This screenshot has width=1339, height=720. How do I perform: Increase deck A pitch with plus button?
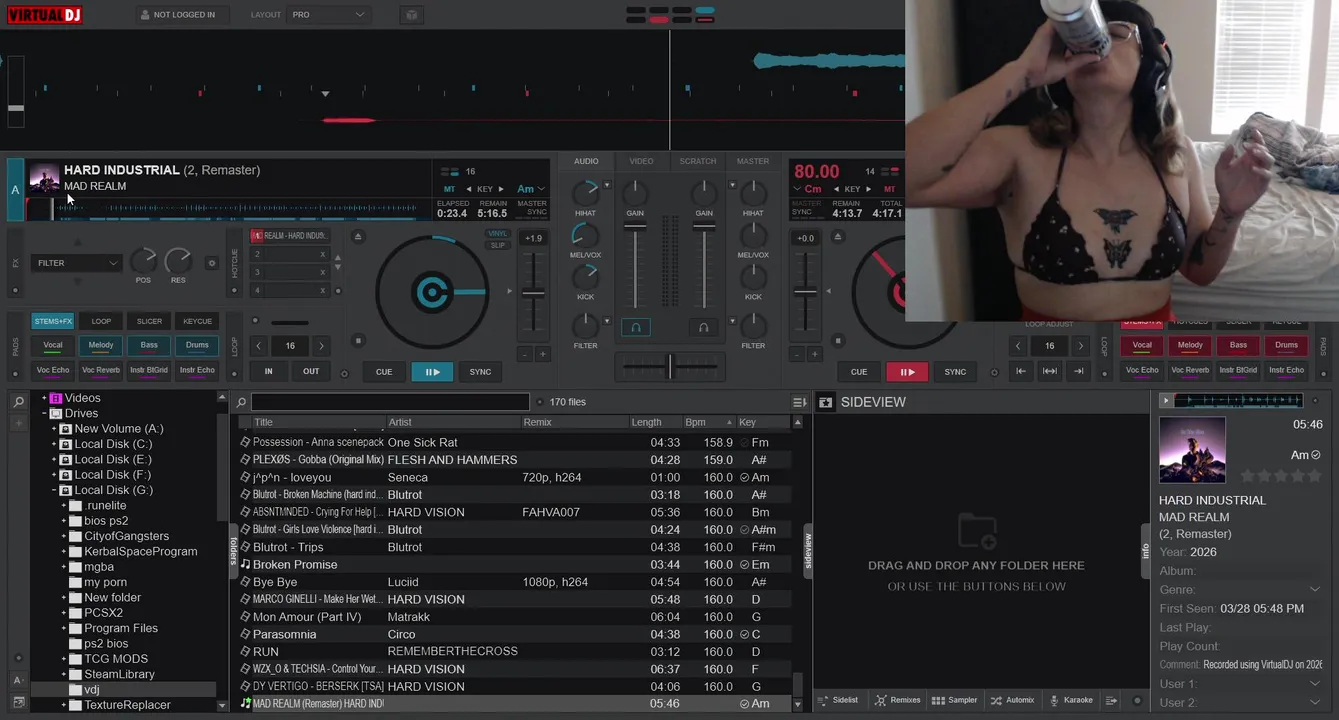(543, 354)
